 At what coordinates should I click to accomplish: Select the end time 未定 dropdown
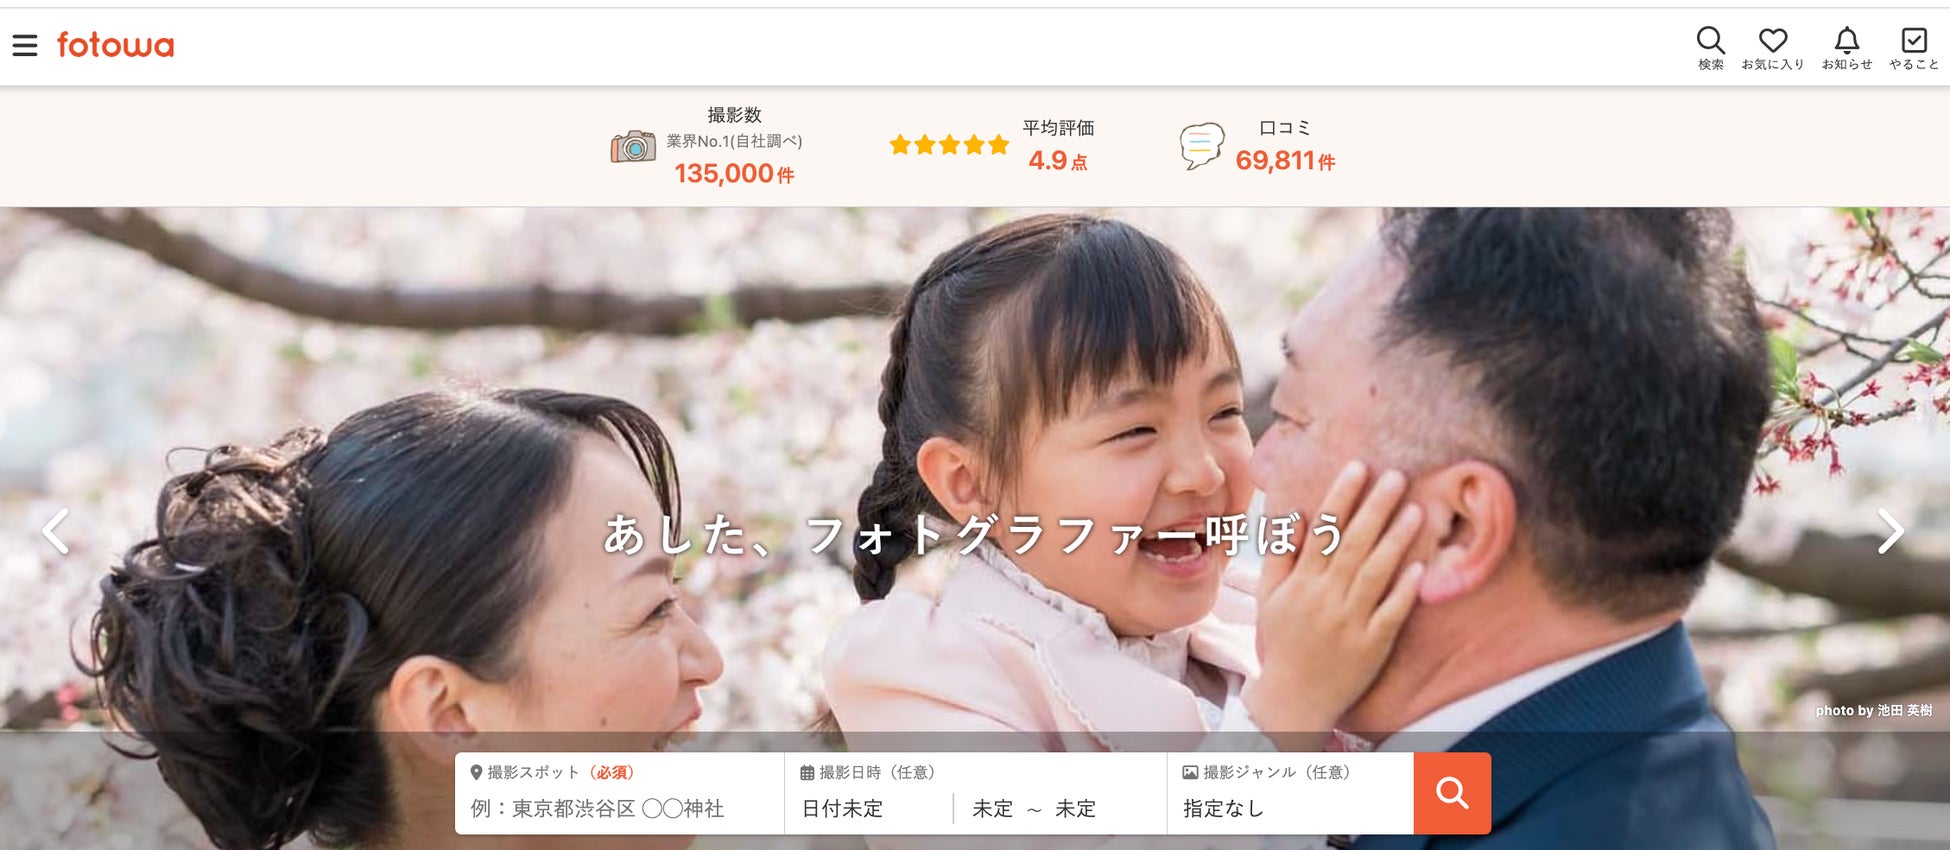pyautogui.click(x=1075, y=808)
